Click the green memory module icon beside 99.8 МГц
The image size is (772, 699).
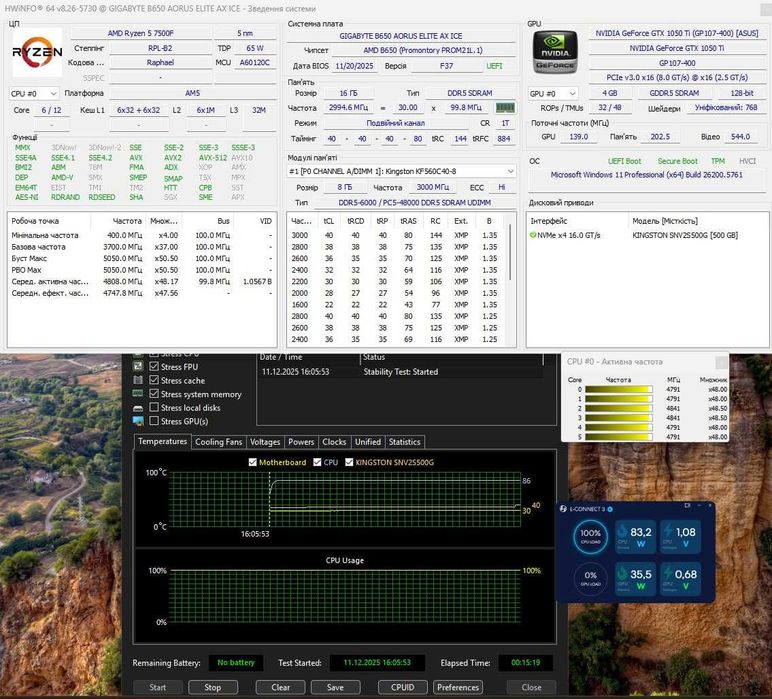coord(505,107)
